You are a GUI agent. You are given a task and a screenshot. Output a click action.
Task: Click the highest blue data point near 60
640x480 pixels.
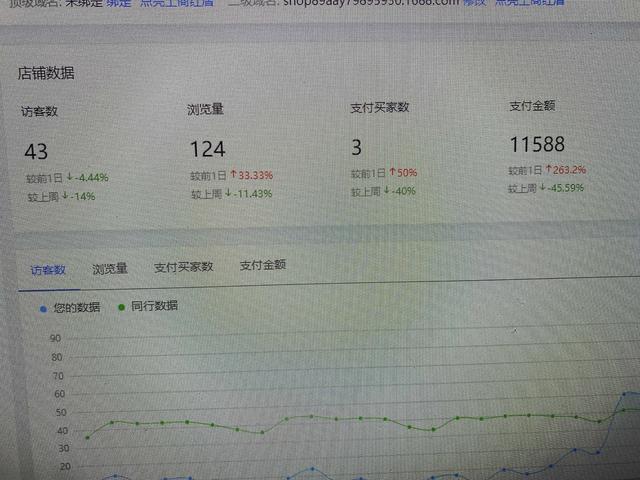624,394
